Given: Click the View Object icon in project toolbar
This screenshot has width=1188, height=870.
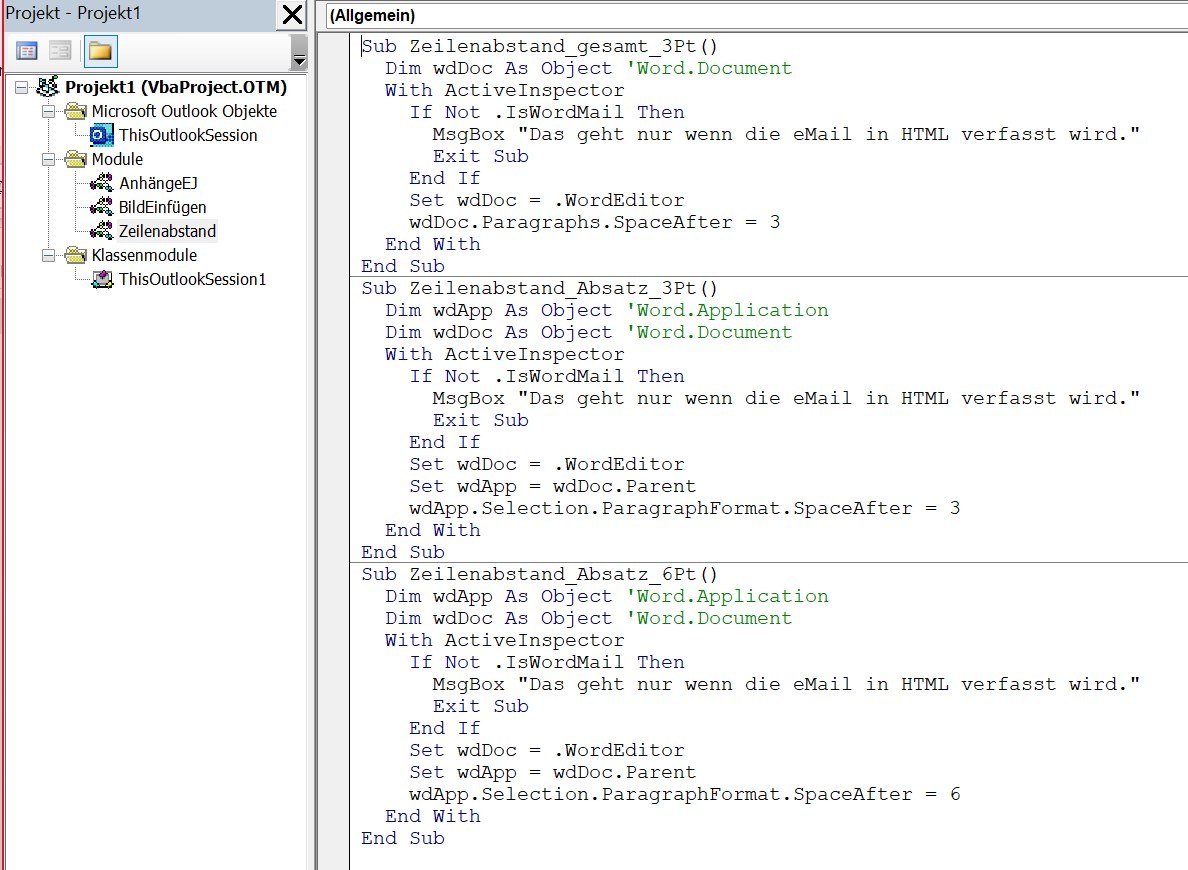Looking at the screenshot, I should tap(60, 51).
